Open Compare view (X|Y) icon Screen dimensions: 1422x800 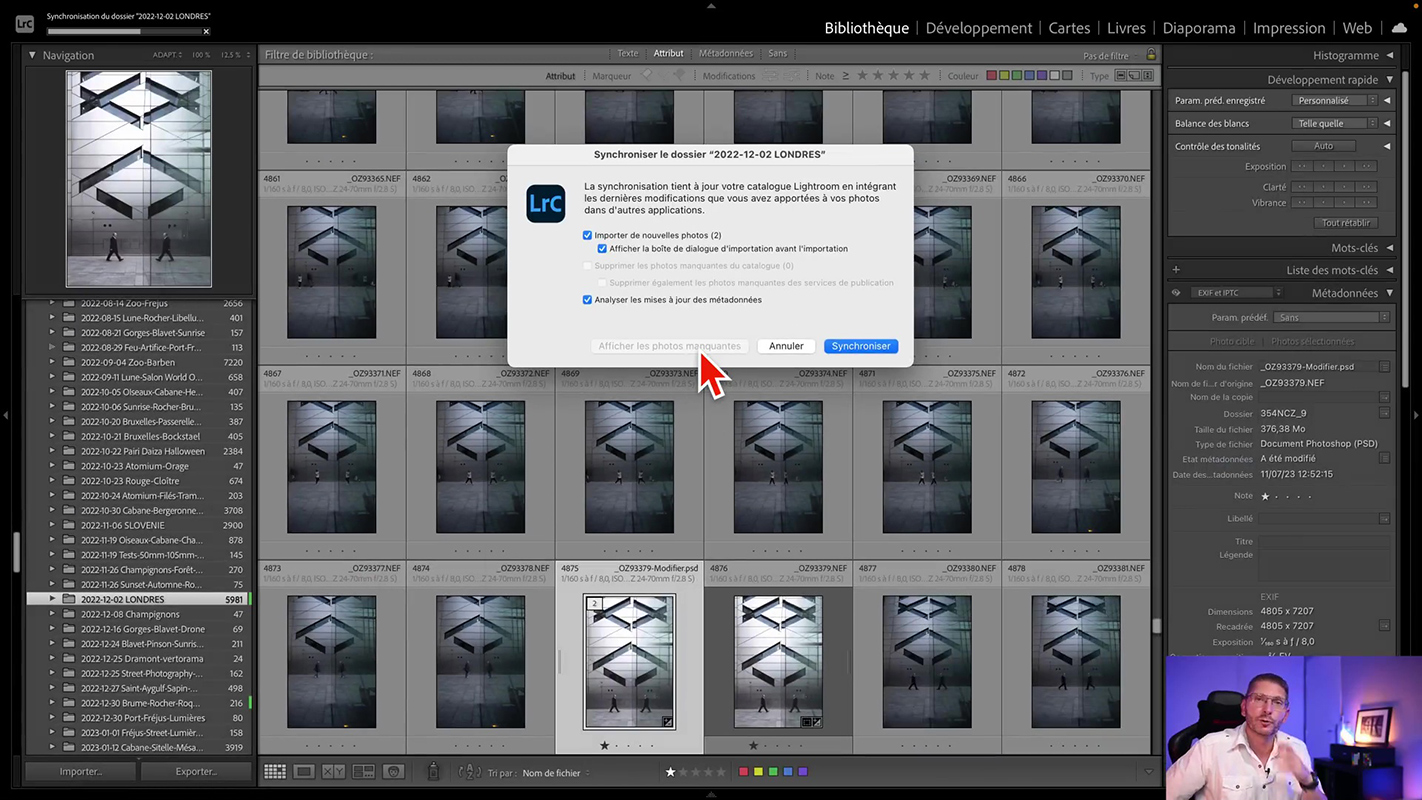point(334,771)
